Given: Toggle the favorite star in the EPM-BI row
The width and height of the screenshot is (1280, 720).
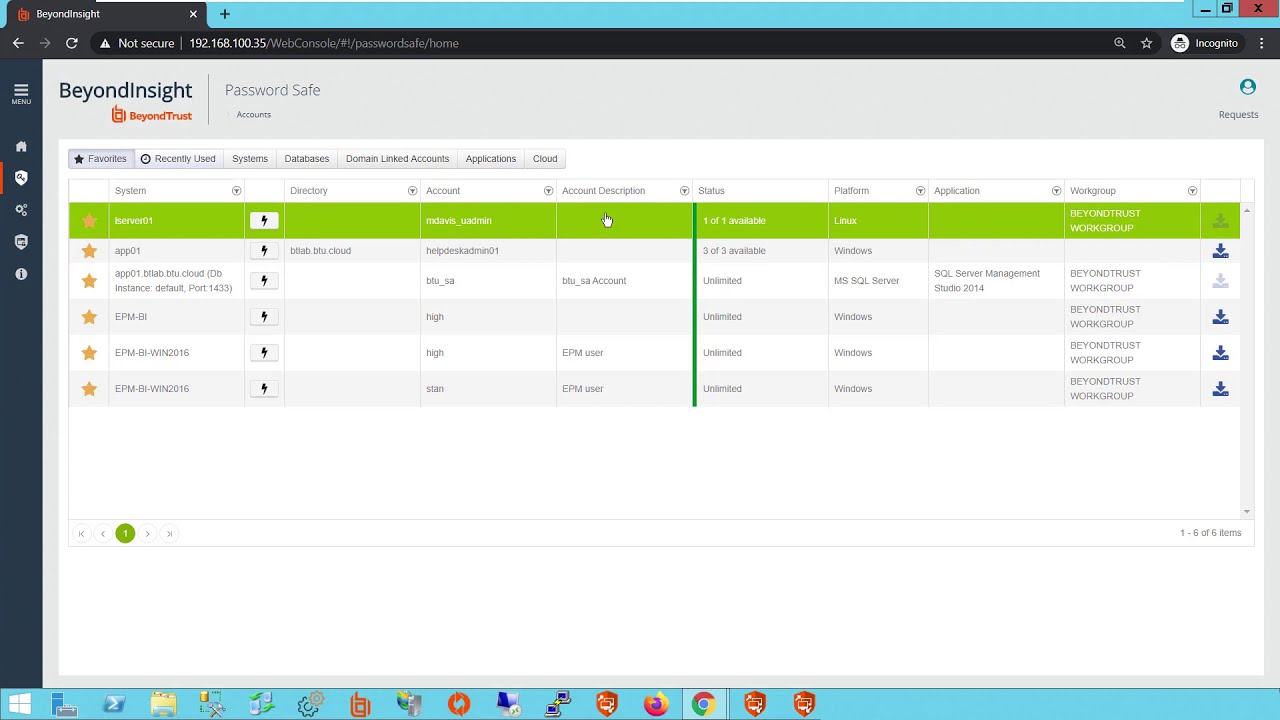Looking at the screenshot, I should click(89, 317).
